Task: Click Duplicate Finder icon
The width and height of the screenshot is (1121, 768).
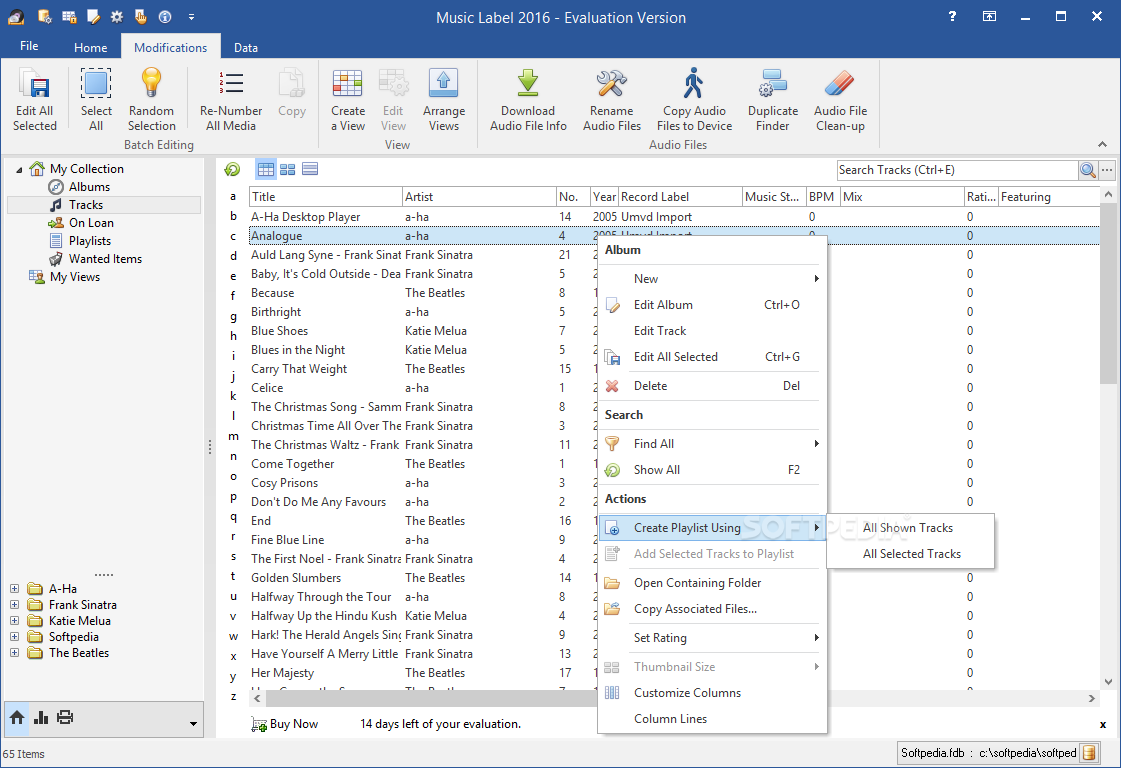Action: [773, 83]
